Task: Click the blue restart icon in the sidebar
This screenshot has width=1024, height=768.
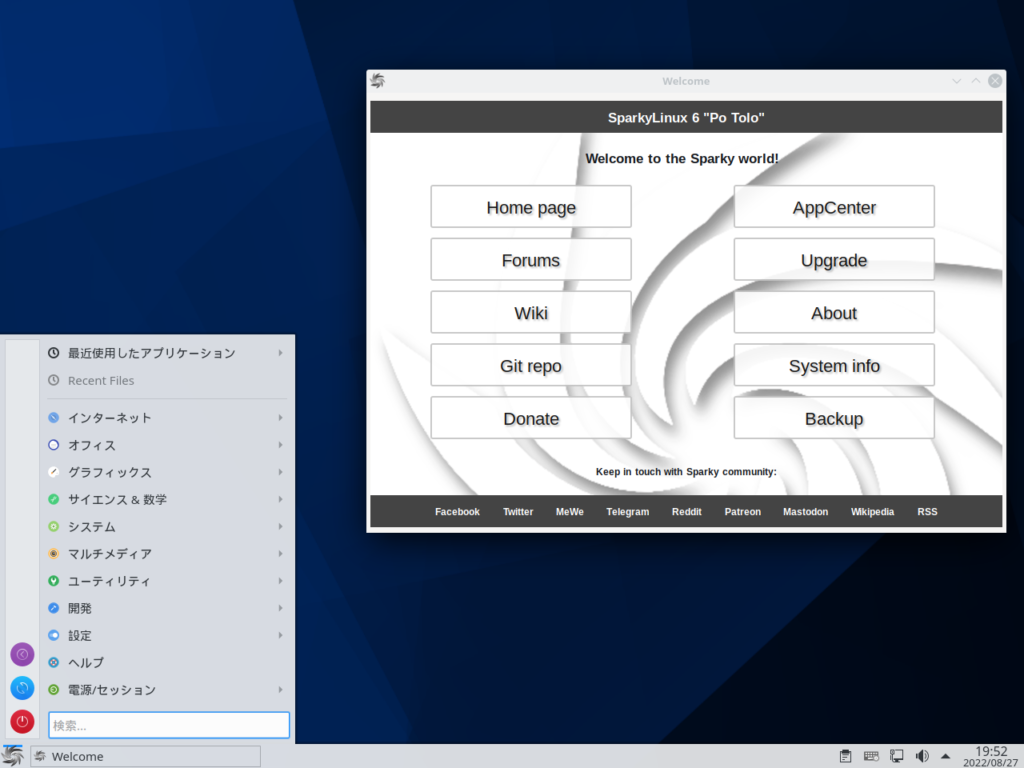Action: [21, 687]
